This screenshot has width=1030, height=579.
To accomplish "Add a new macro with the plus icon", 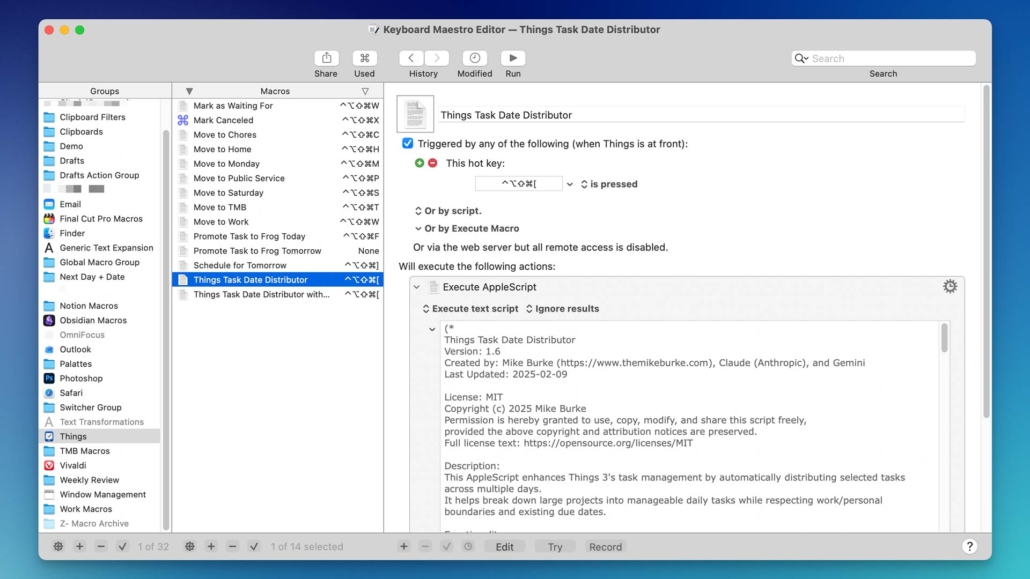I will point(211,546).
